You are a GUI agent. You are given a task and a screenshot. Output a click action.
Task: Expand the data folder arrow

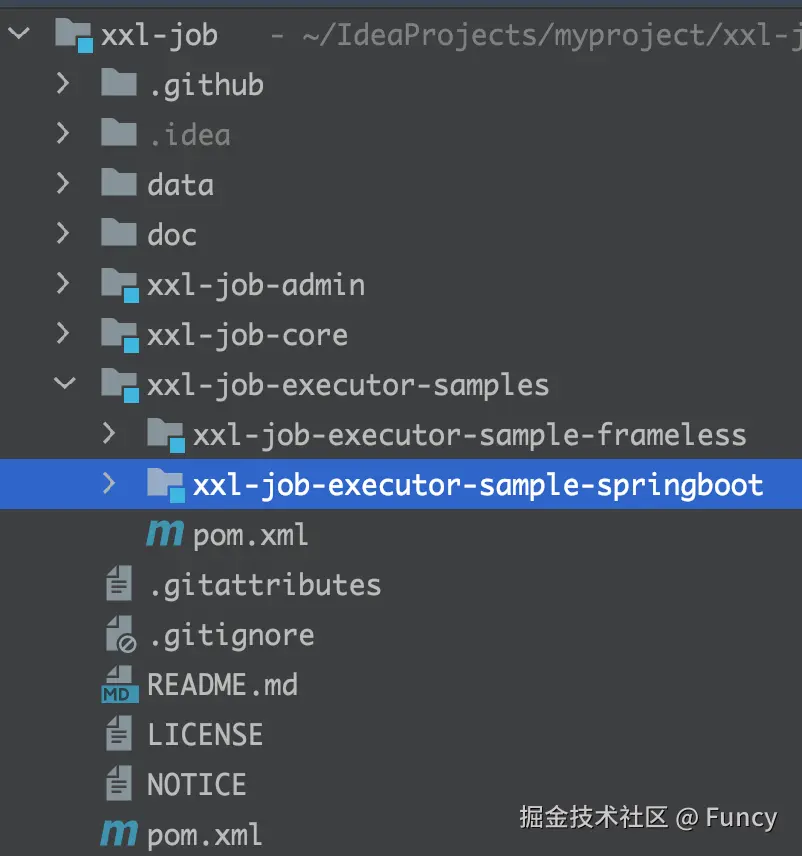point(63,184)
